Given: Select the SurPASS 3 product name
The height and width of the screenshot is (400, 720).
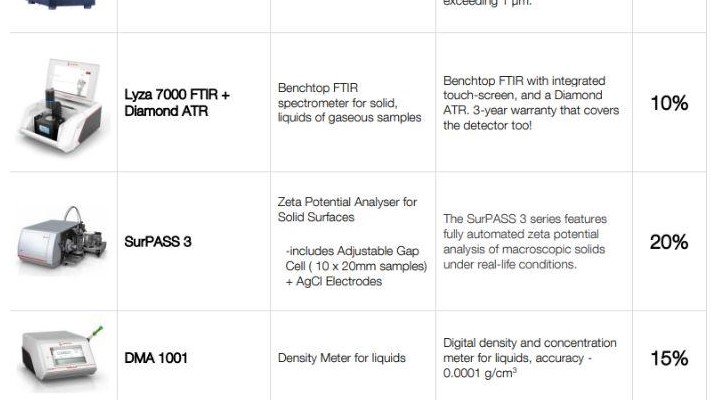Looking at the screenshot, I should 158,242.
